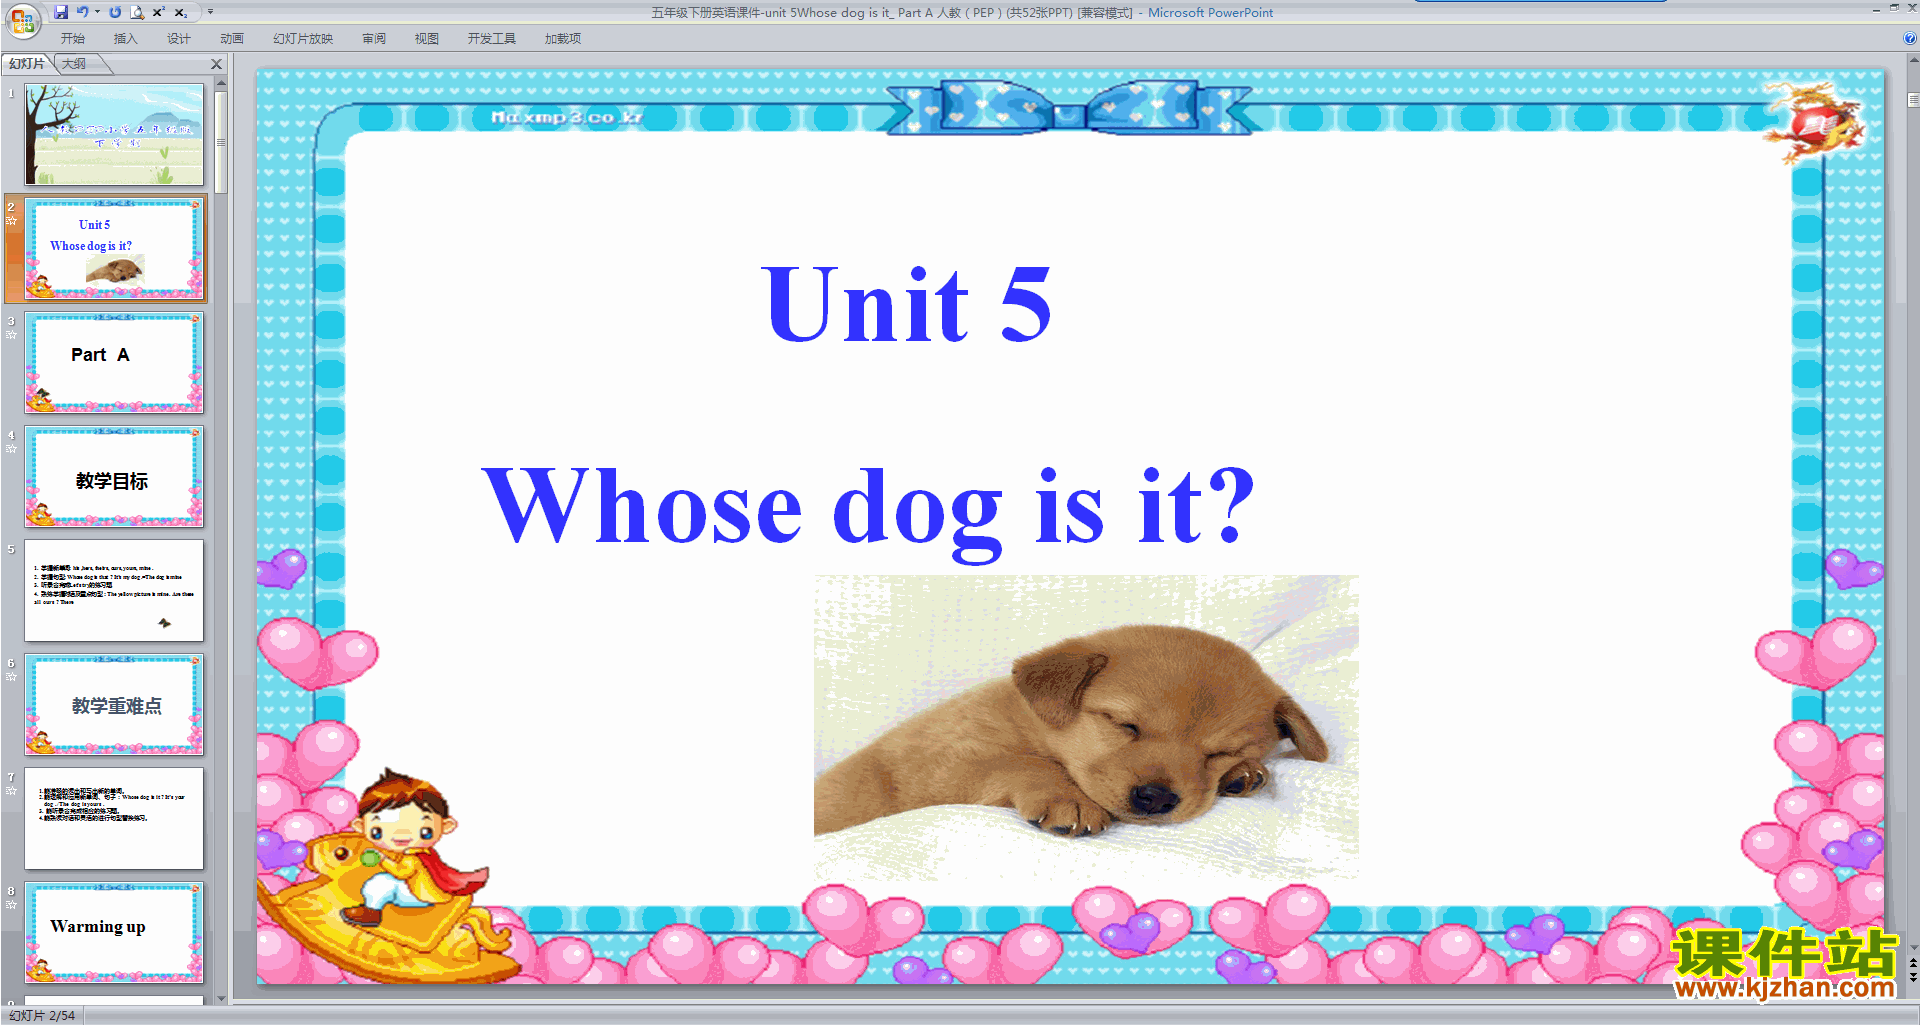The image size is (1920, 1025).
Task: Select slide 1 thumbnail with tree
Action: pyautogui.click(x=114, y=134)
